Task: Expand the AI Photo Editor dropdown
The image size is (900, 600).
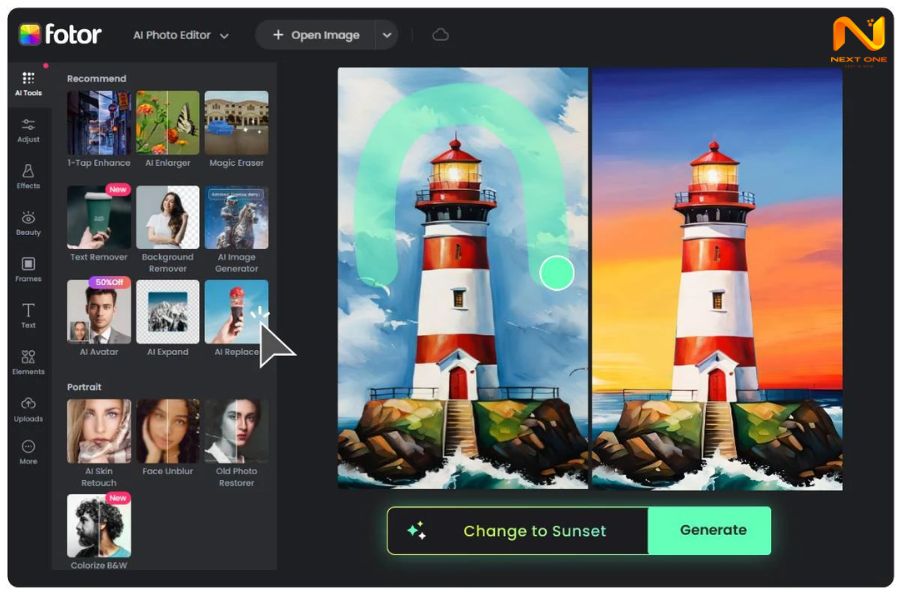Action: click(x=181, y=35)
